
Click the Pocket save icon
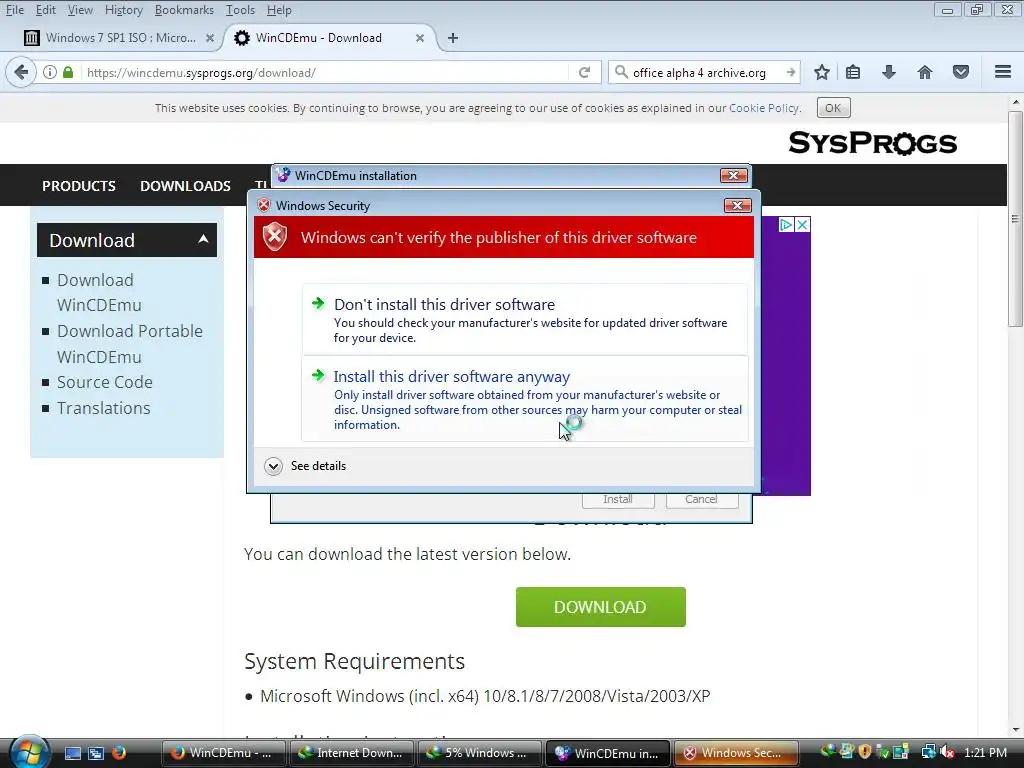coord(961,72)
